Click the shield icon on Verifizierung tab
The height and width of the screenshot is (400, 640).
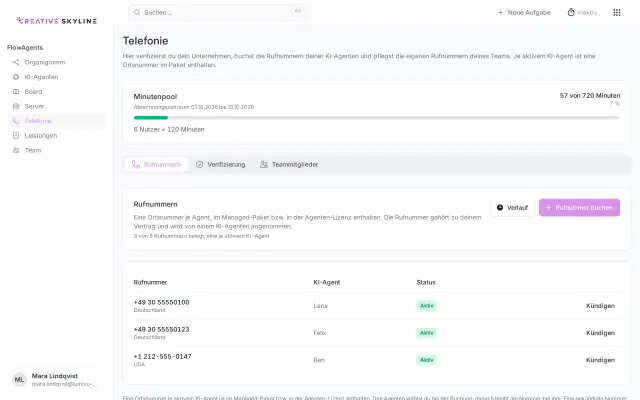(200, 164)
